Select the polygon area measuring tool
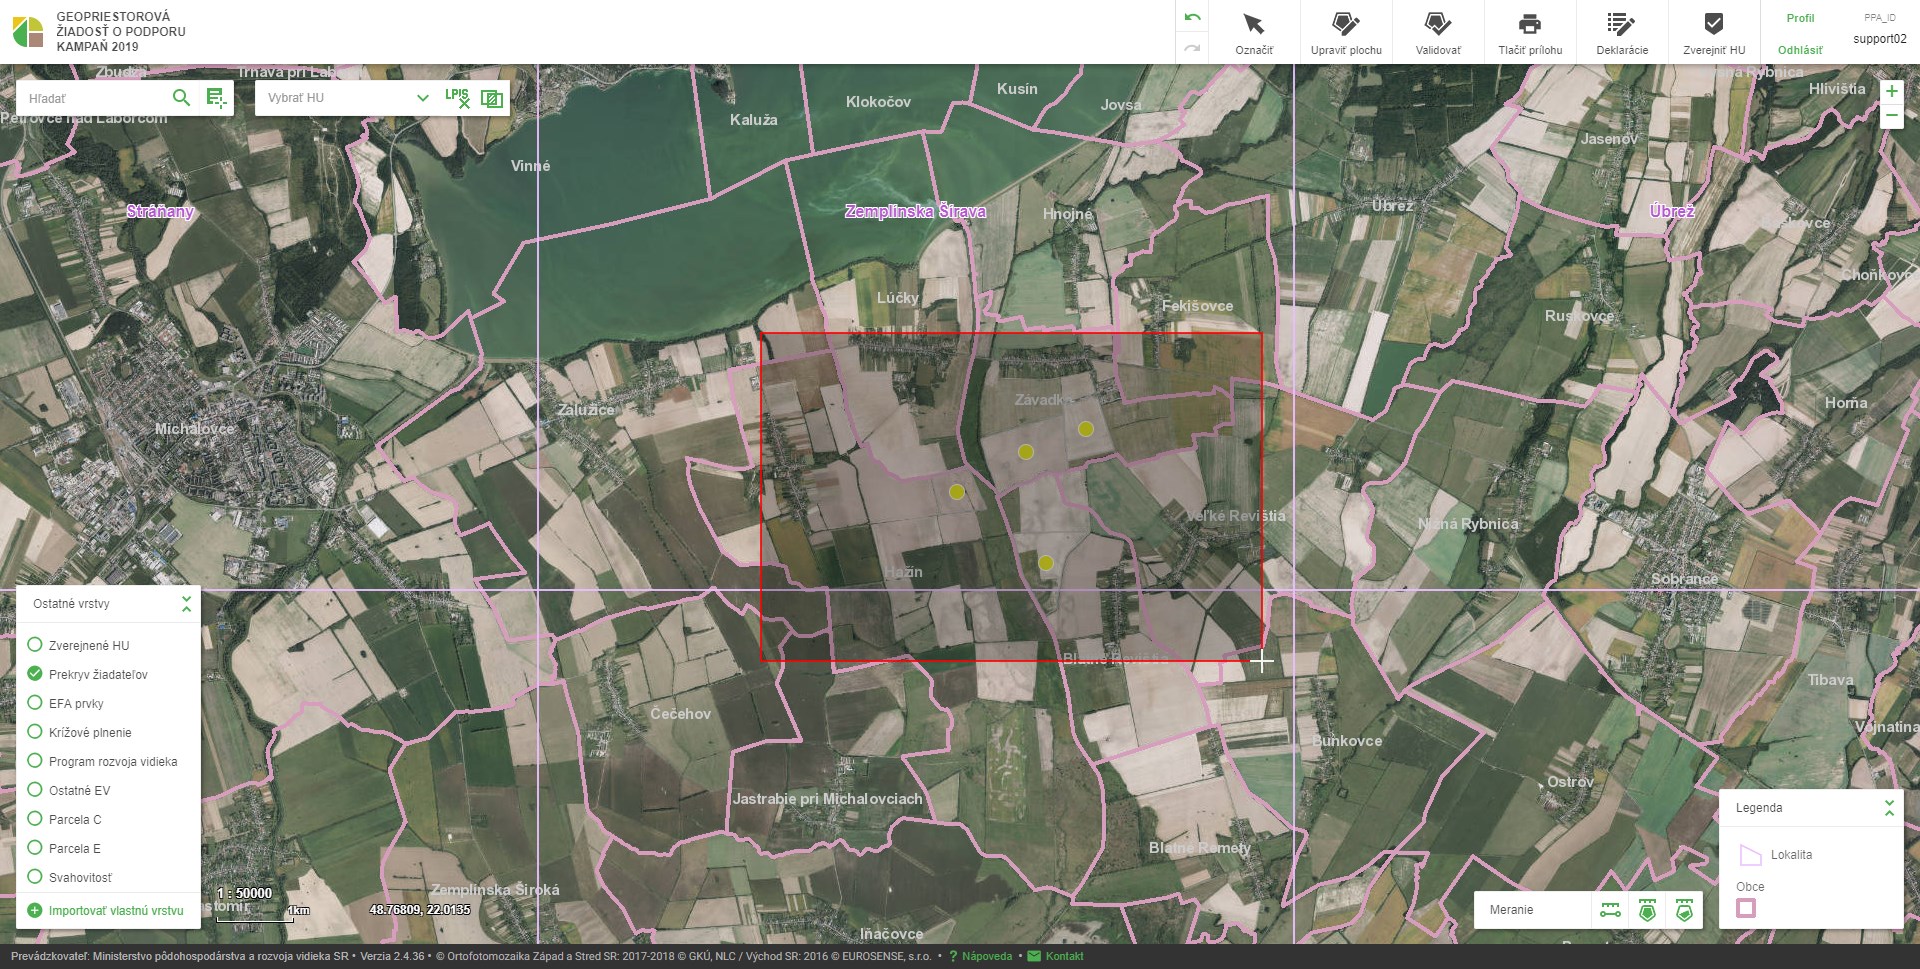Screen dimensions: 1920x969 [x=1647, y=910]
